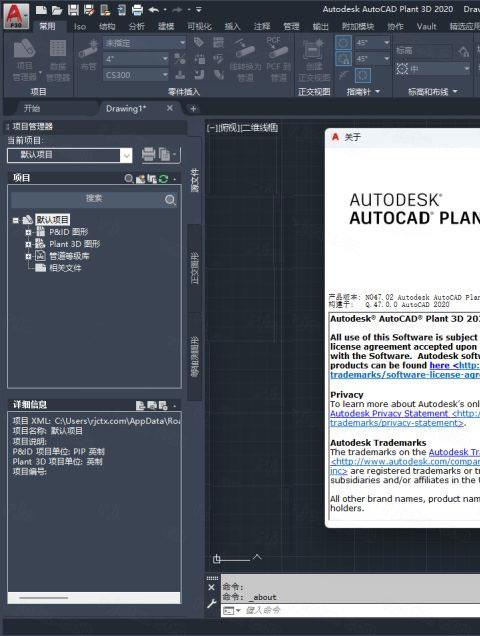Open the quick access toolbar customize dropdown
Image resolution: width=480 pixels, height=636 pixels.
click(198, 9)
